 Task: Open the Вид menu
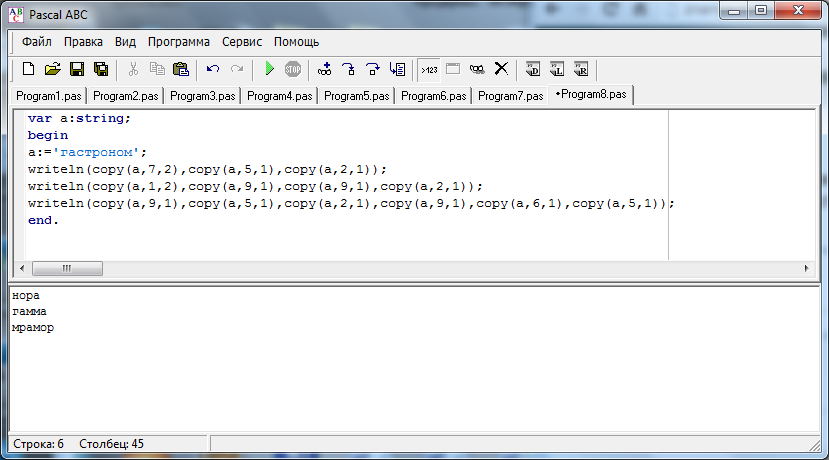click(125, 42)
